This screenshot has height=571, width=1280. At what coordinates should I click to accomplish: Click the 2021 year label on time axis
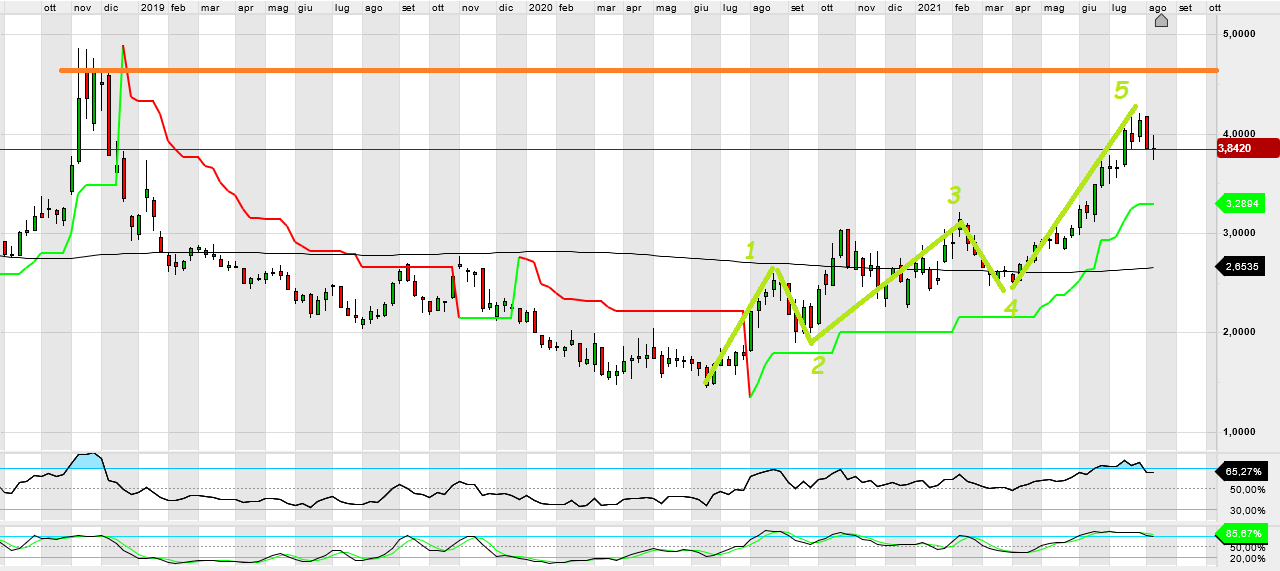(929, 7)
